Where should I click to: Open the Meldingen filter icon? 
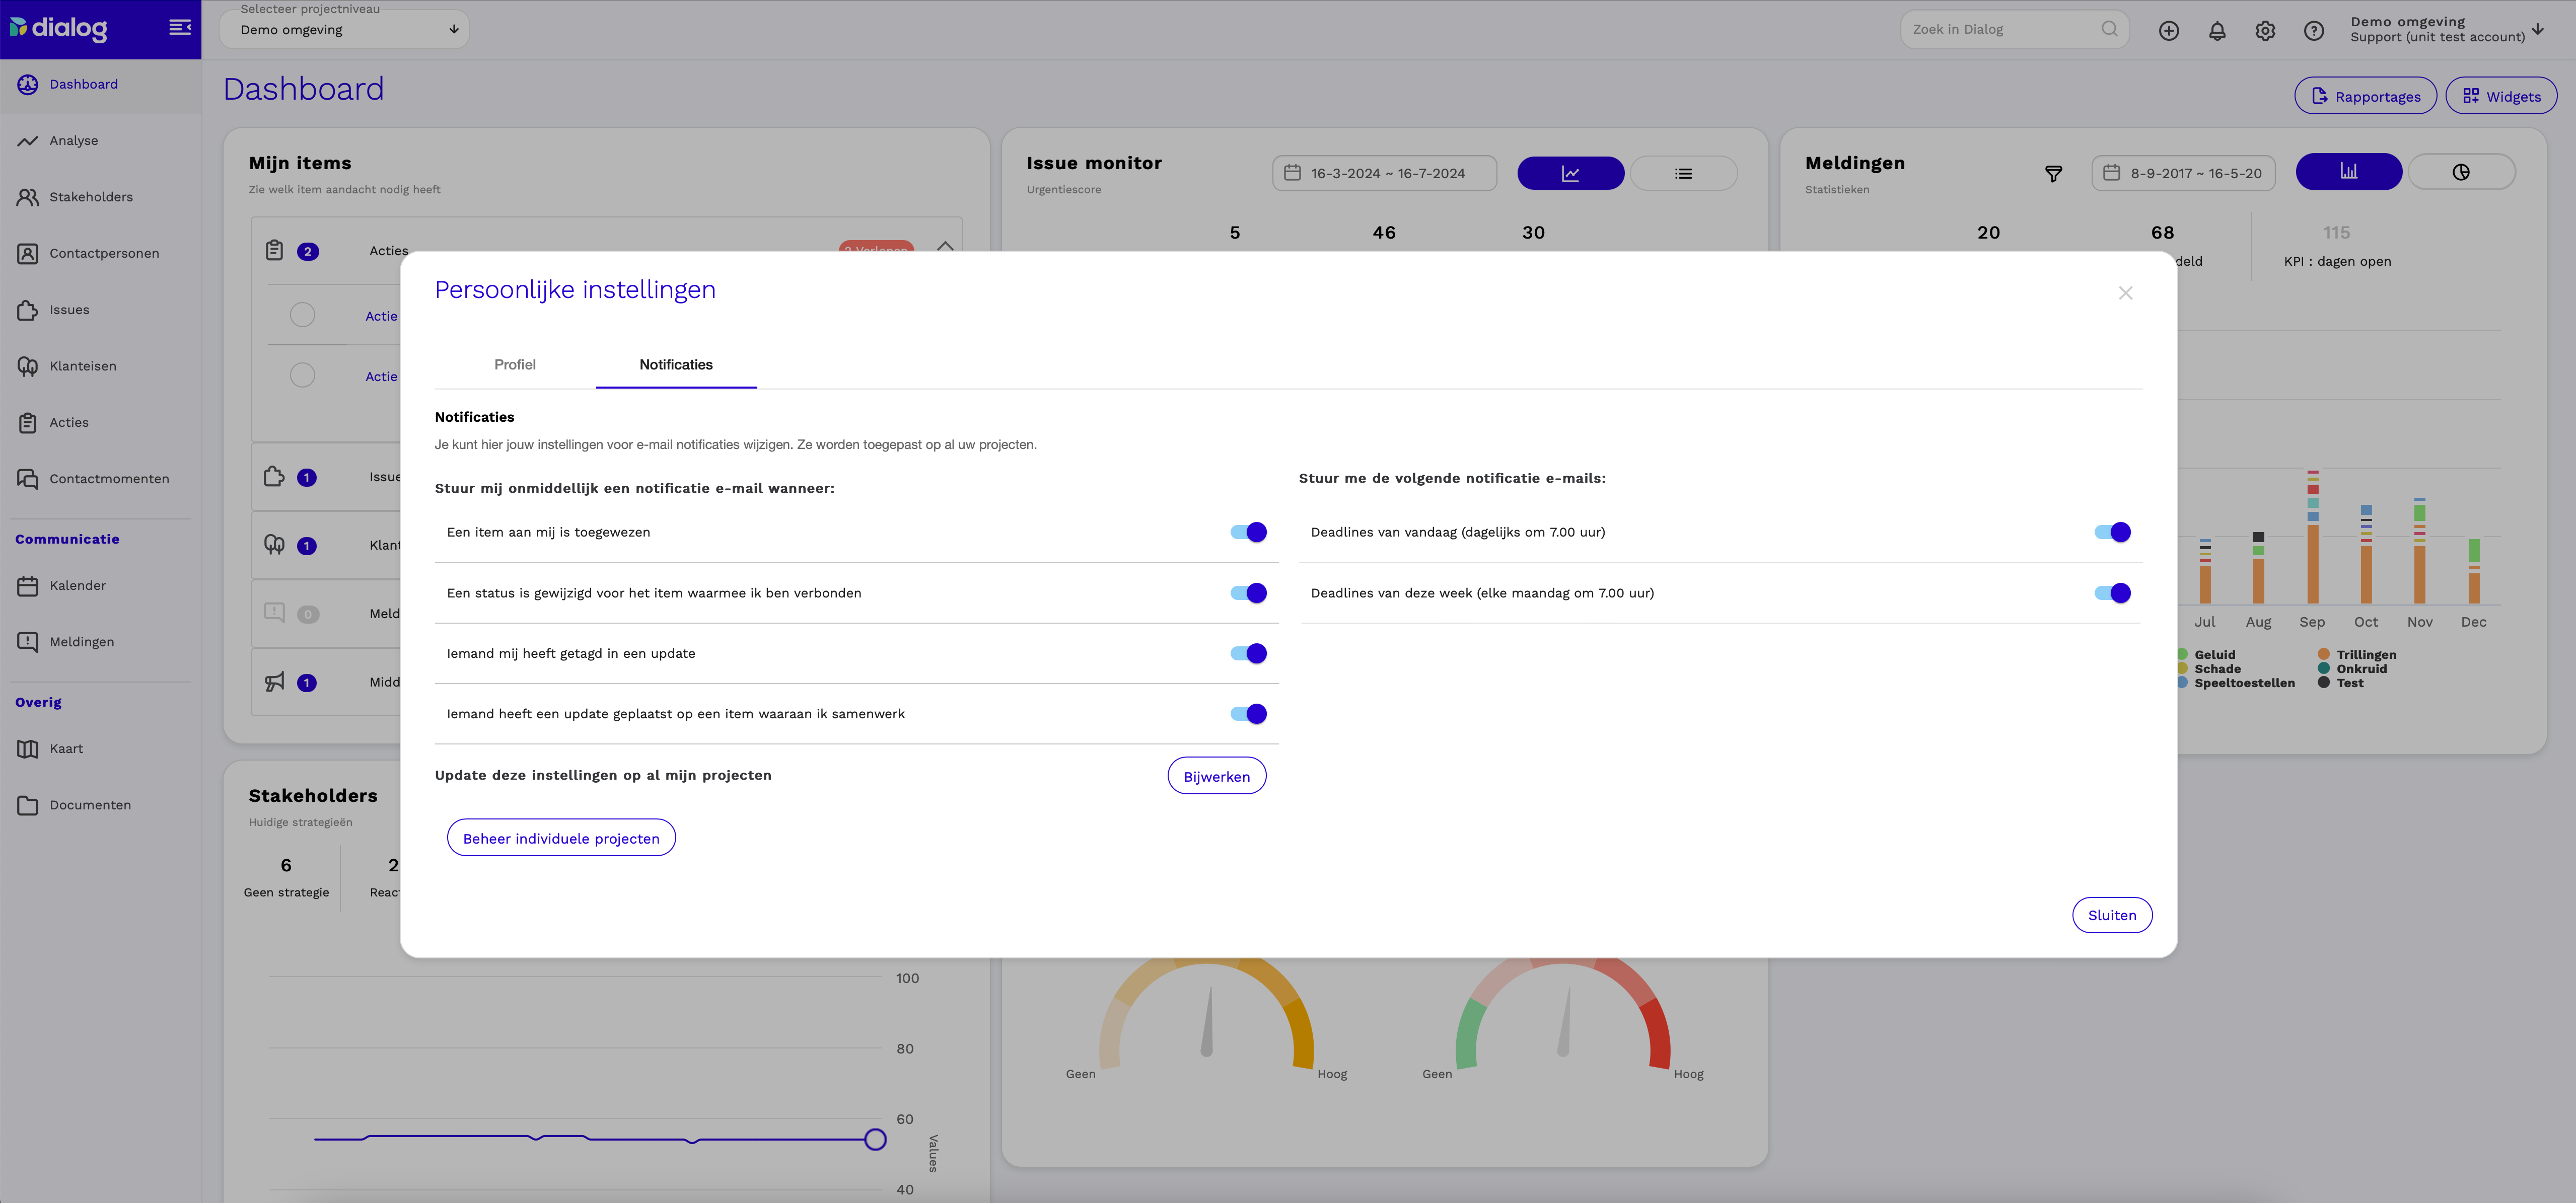coord(2053,173)
